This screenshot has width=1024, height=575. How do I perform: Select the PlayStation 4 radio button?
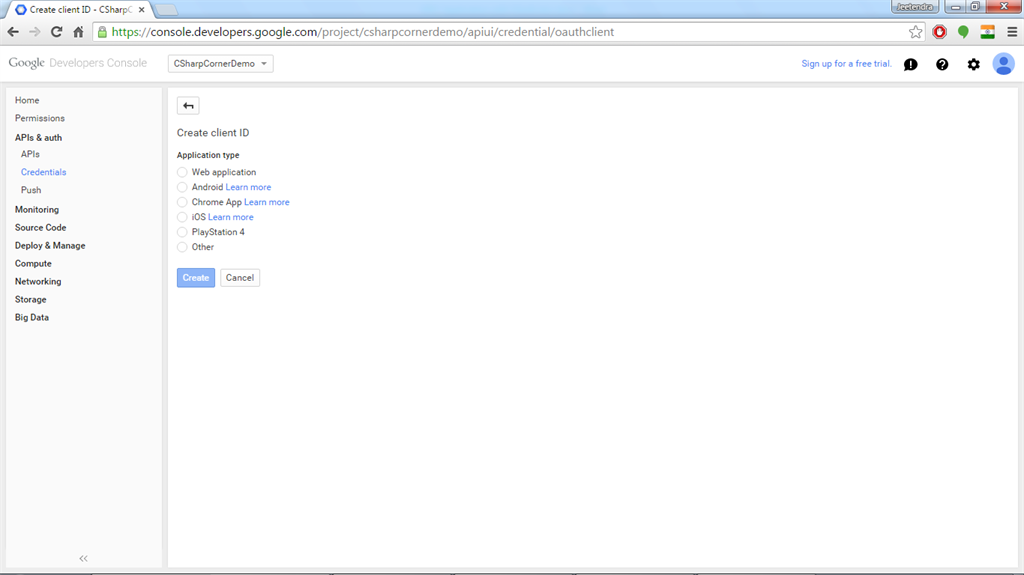[182, 233]
